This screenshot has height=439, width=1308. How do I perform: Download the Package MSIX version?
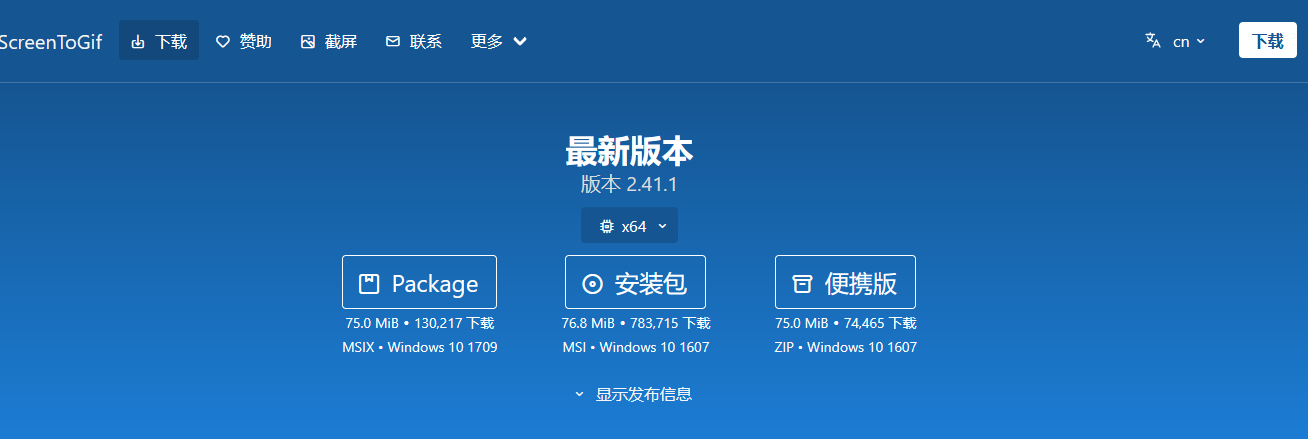pyautogui.click(x=419, y=282)
